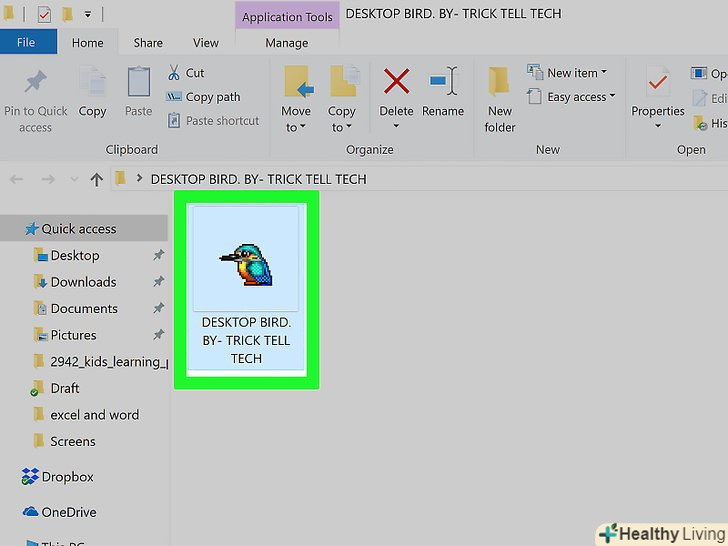Image resolution: width=728 pixels, height=546 pixels.
Task: Expand the Easy access dropdown
Action: pos(612,96)
